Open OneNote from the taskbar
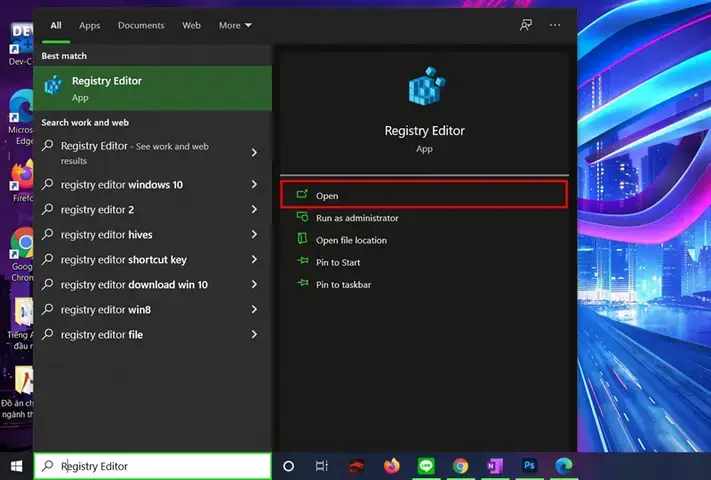This screenshot has height=480, width=711. [495, 466]
